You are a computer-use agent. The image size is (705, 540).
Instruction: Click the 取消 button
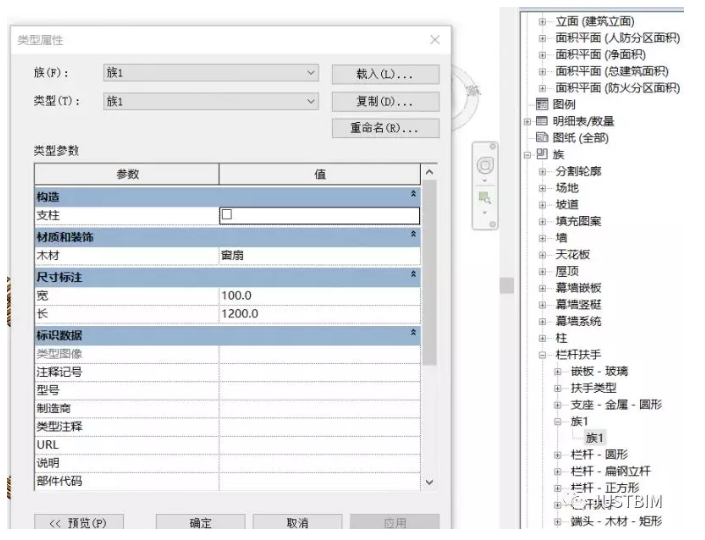point(297,522)
